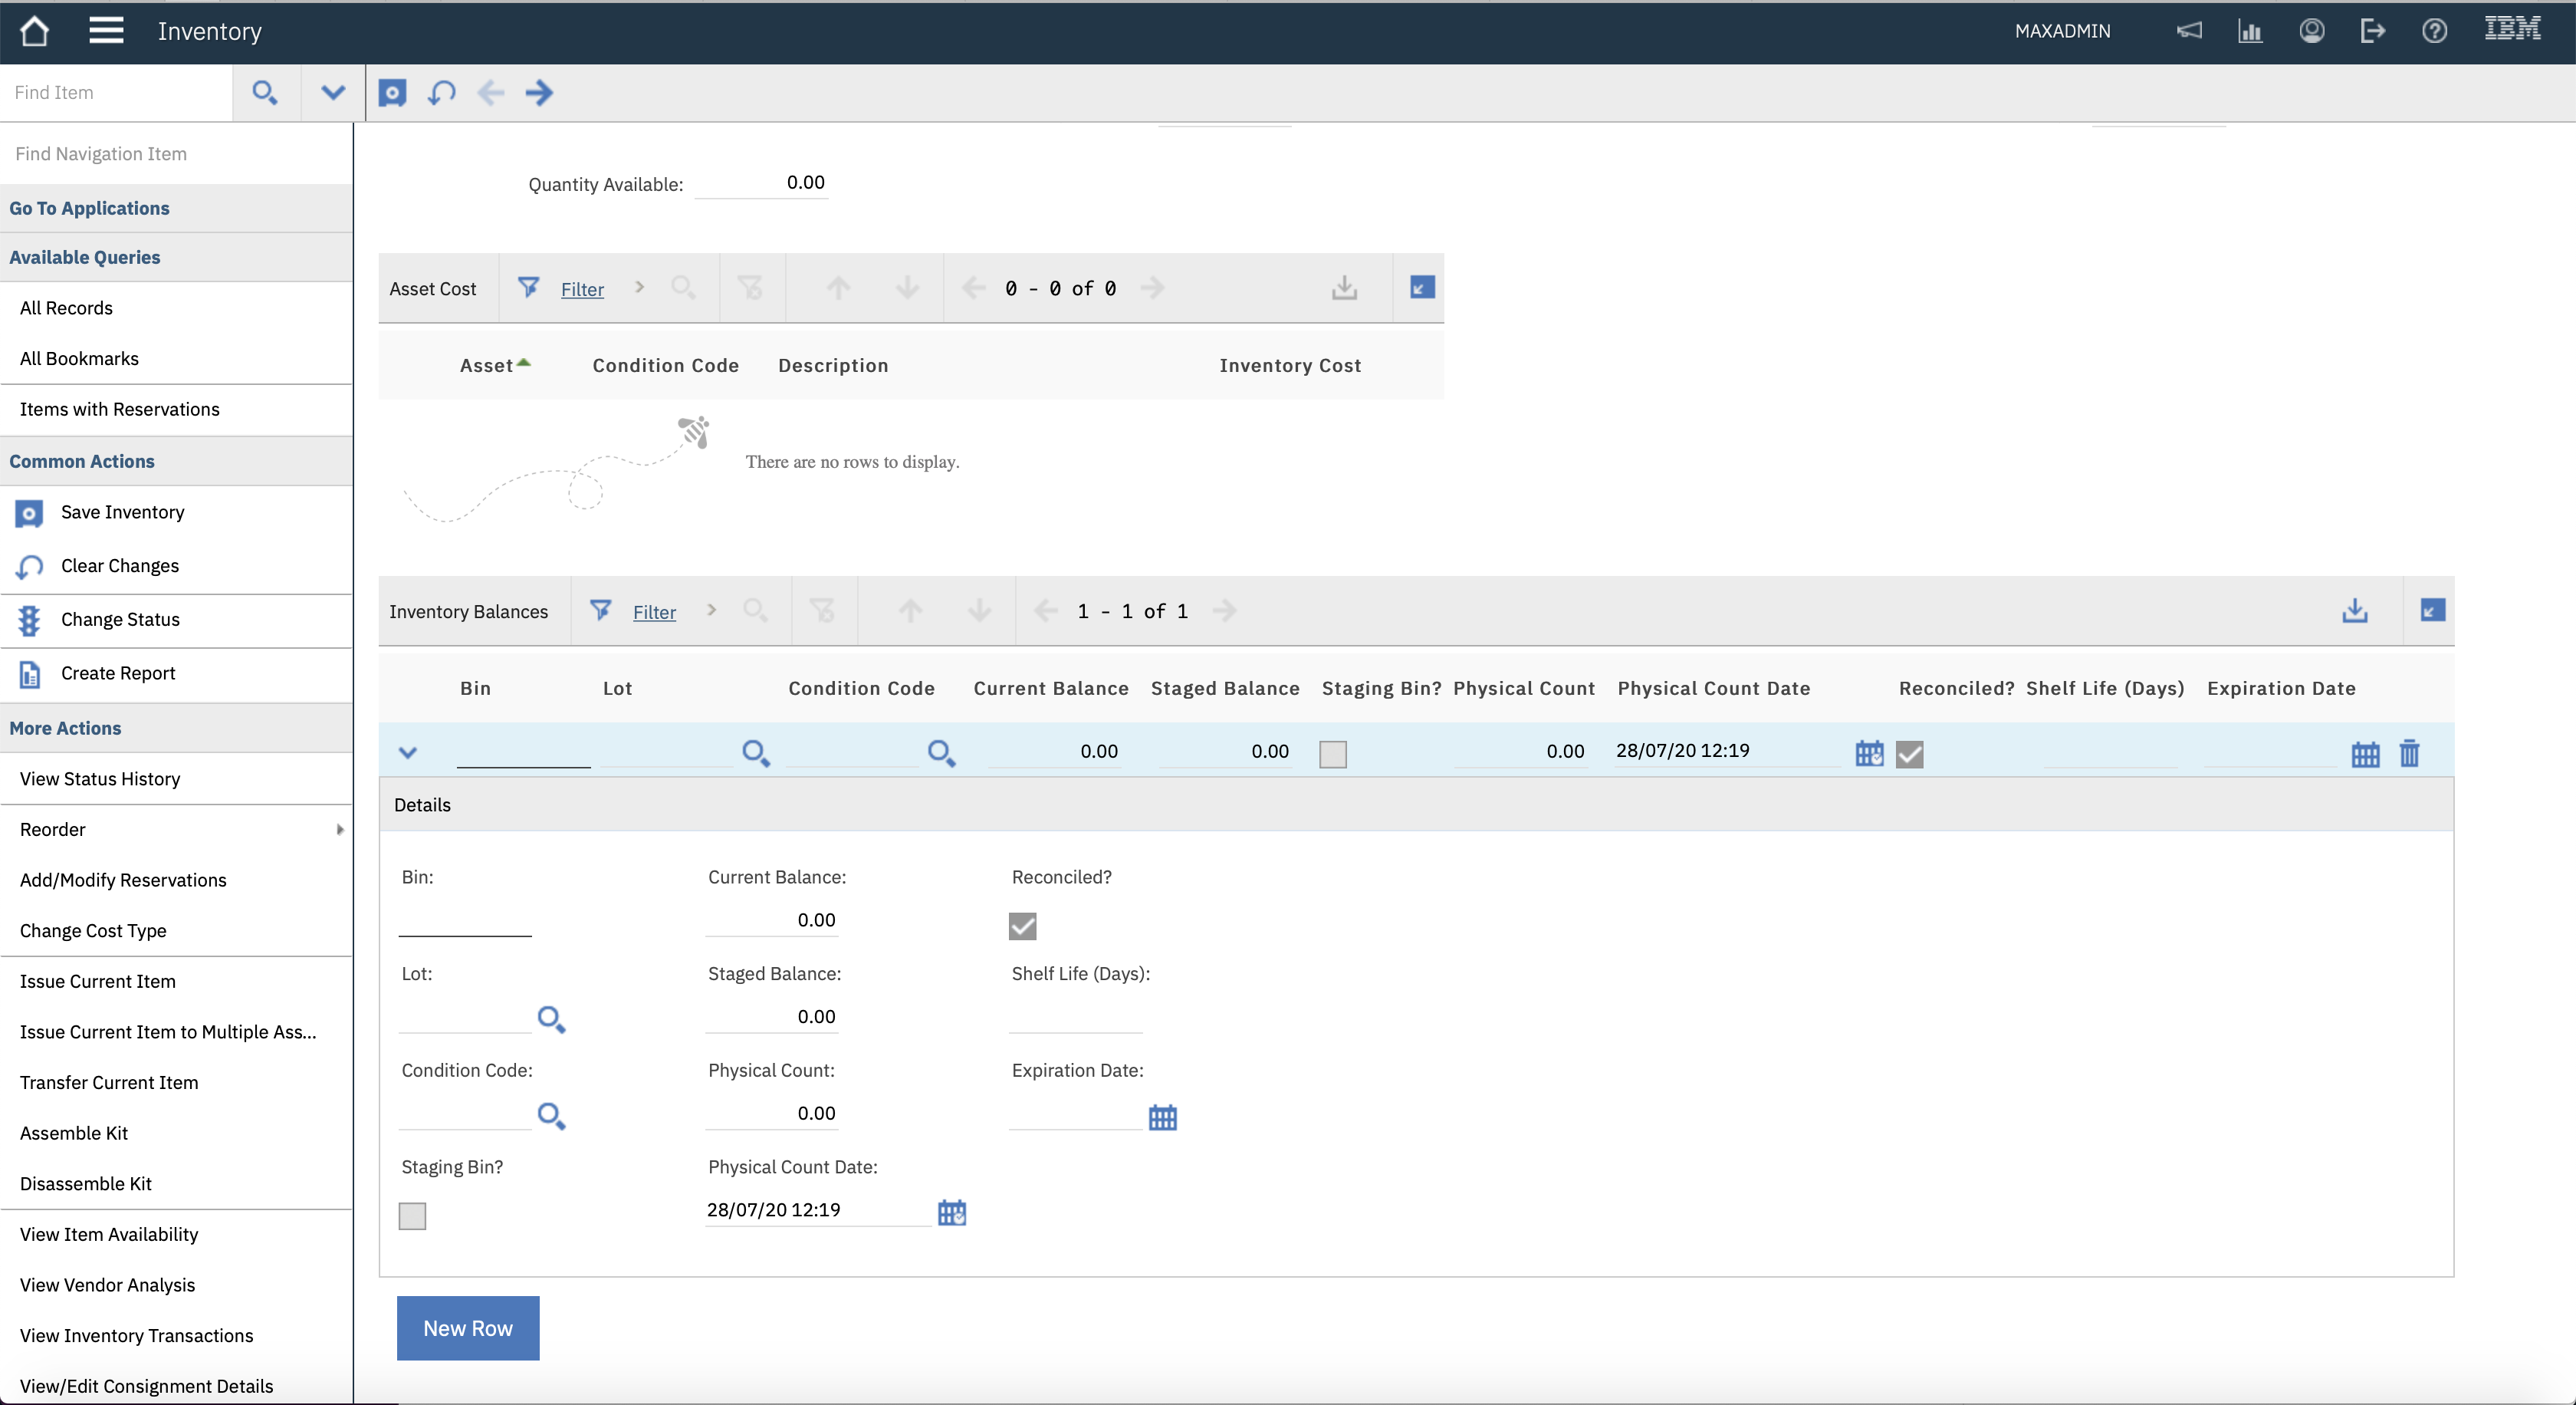Viewport: 2576px width, 1405px height.
Task: Open Lot lookup magnifier in Details section
Action: (x=551, y=1019)
